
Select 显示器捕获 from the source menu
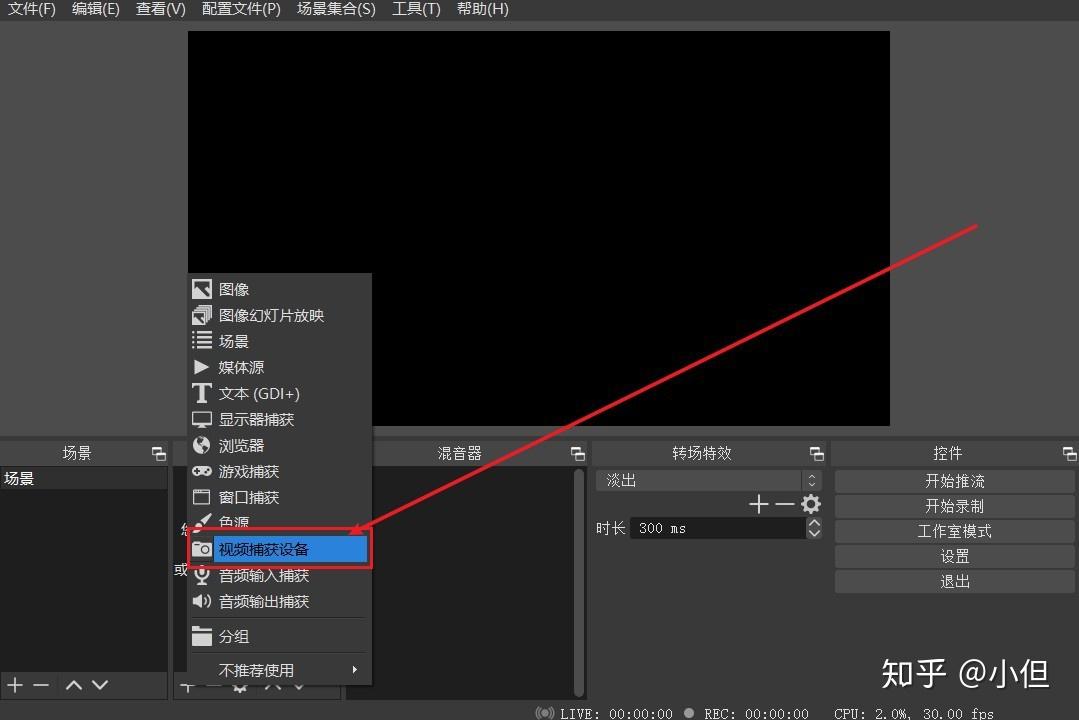click(256, 419)
